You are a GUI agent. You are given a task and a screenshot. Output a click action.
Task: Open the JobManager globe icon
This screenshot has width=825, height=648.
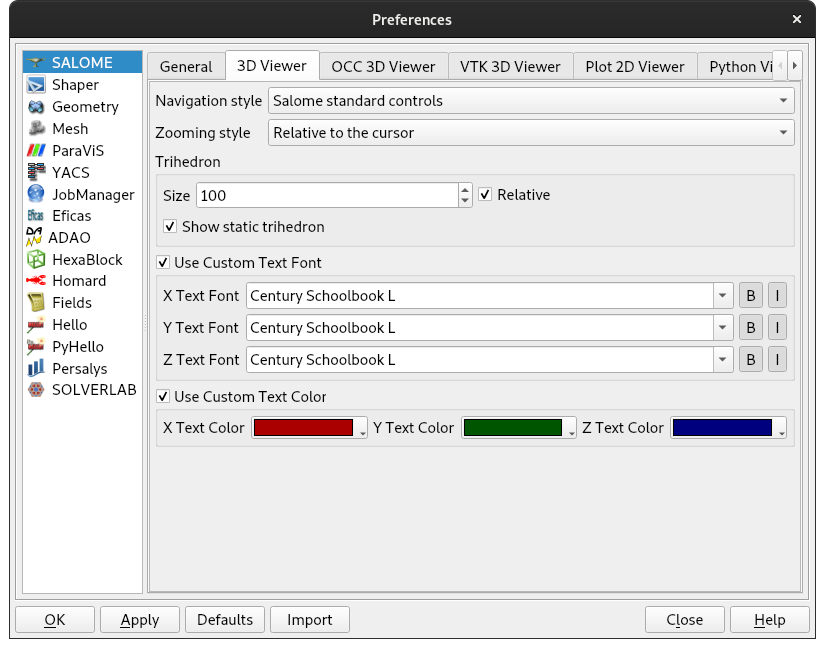point(36,194)
